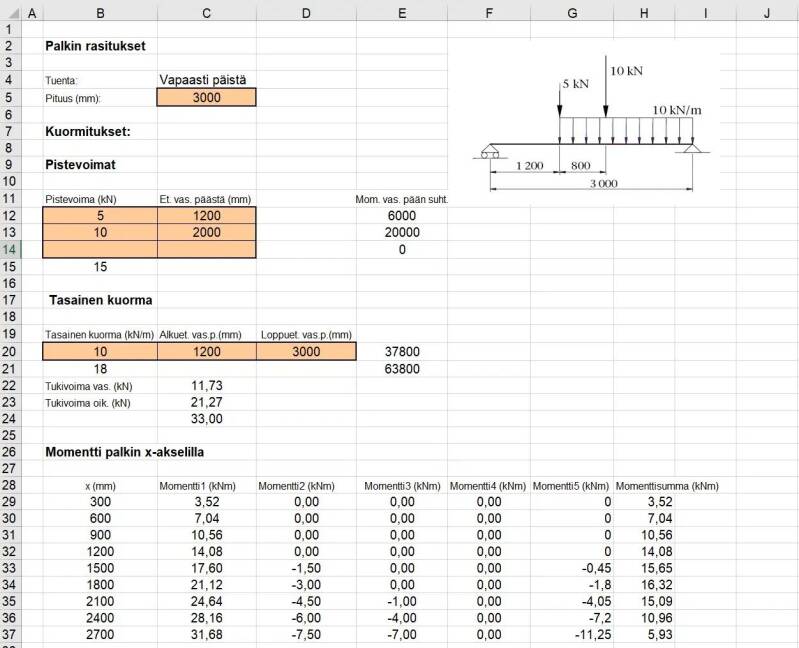Select distance input cell showing 2000
This screenshot has width=799, height=648.
pyautogui.click(x=206, y=232)
